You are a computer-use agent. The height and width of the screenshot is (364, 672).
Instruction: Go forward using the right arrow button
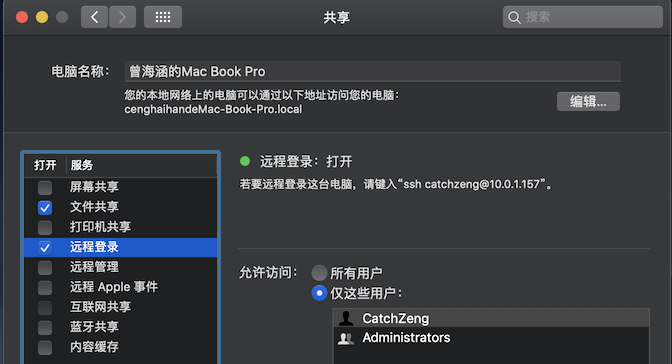click(122, 17)
